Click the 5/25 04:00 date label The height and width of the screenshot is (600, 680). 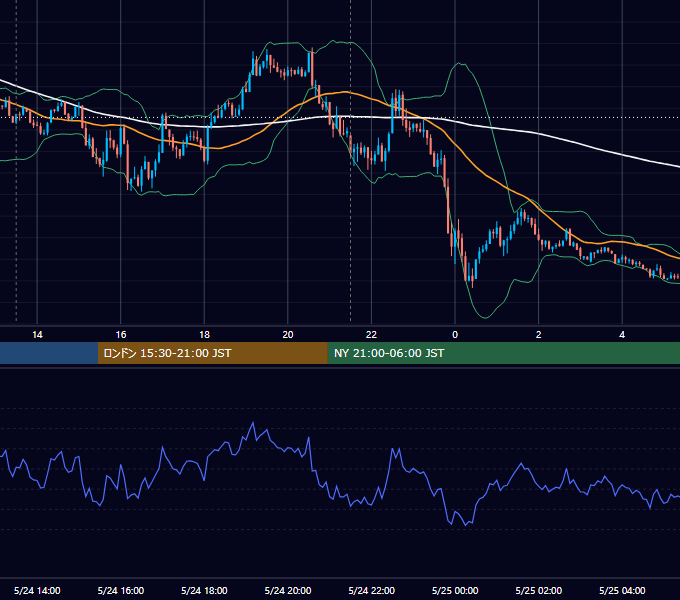point(622,590)
